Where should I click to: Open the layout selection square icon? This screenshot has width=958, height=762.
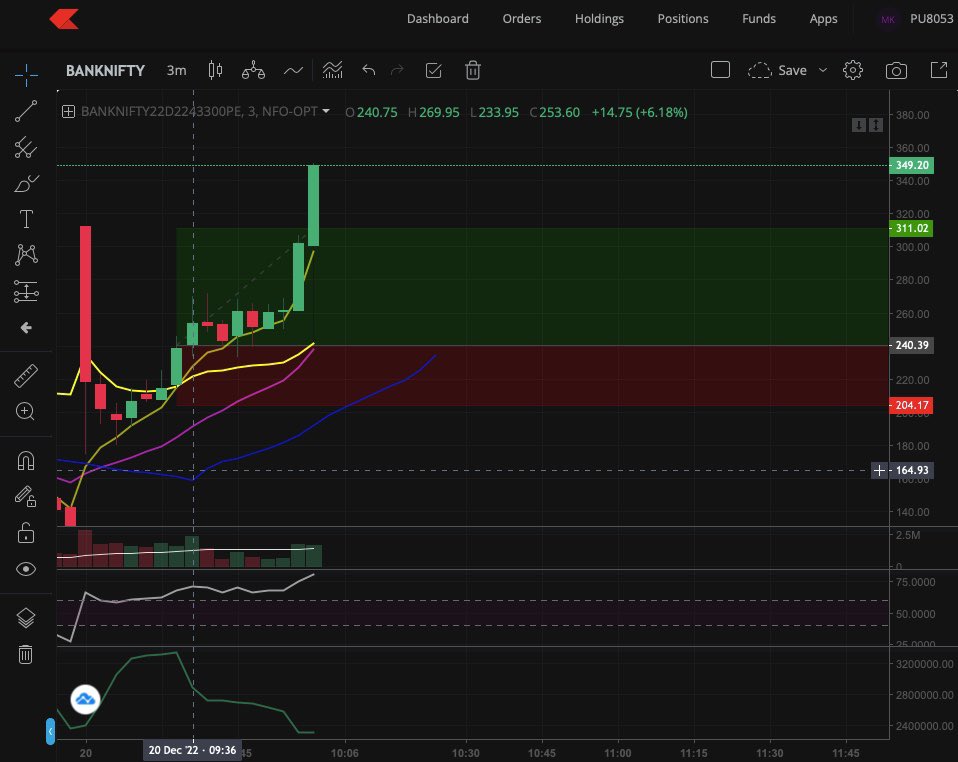tap(720, 70)
